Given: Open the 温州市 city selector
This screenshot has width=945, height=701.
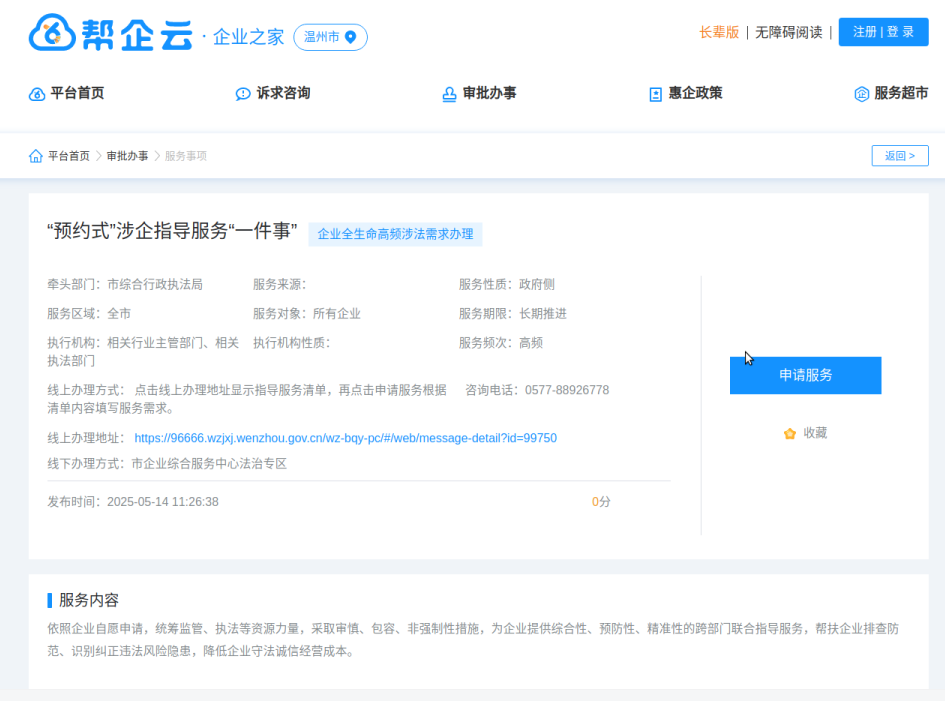Looking at the screenshot, I should pos(330,37).
